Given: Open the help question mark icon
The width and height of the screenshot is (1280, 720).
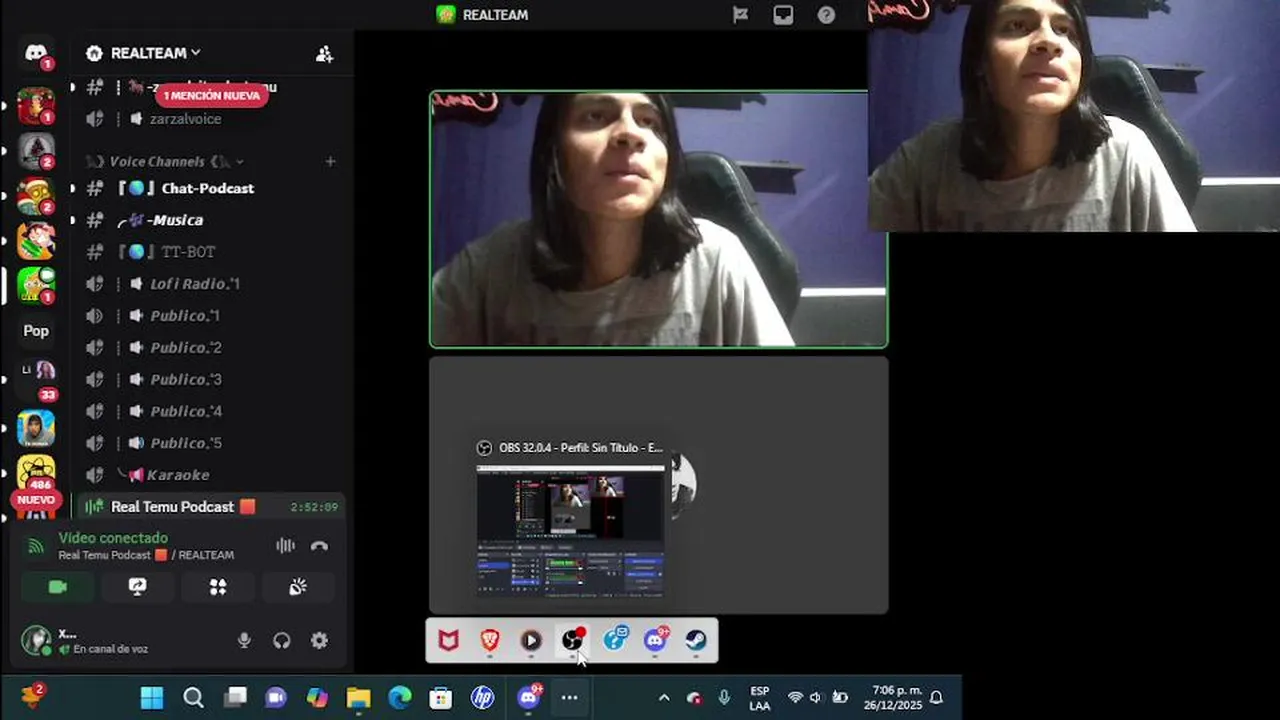Looking at the screenshot, I should 826,15.
